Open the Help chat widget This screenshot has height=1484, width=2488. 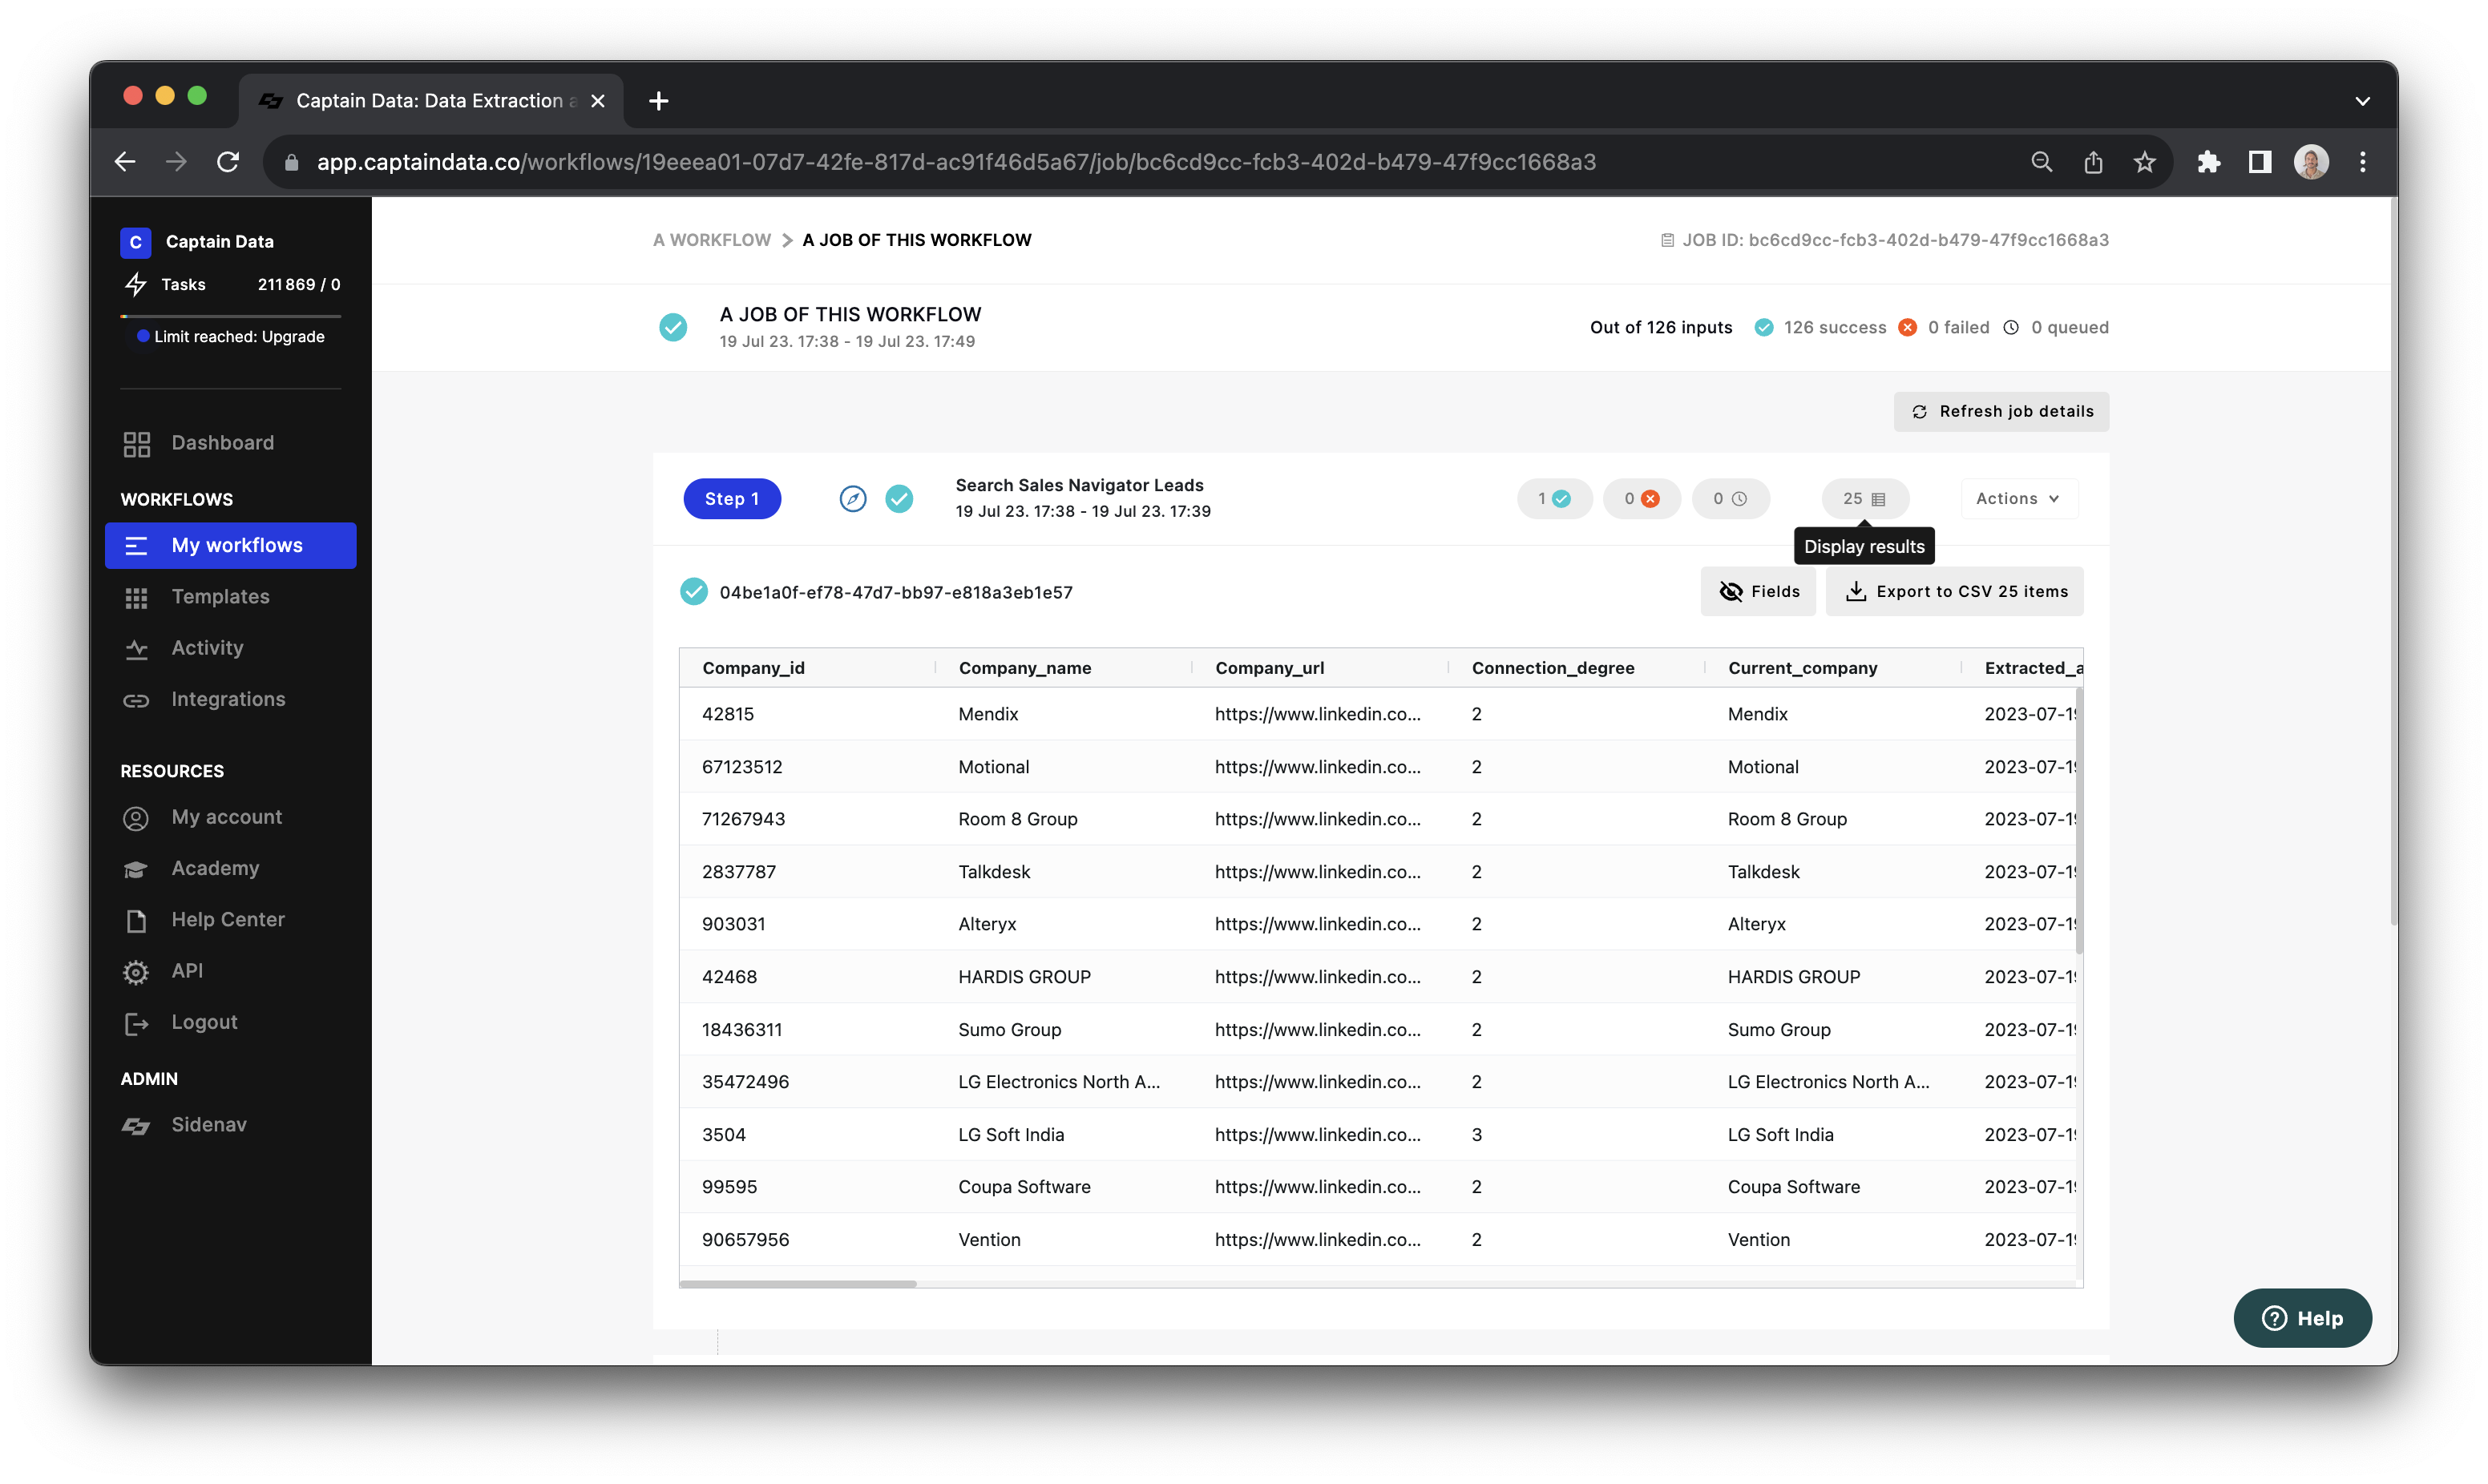pos(2302,1318)
